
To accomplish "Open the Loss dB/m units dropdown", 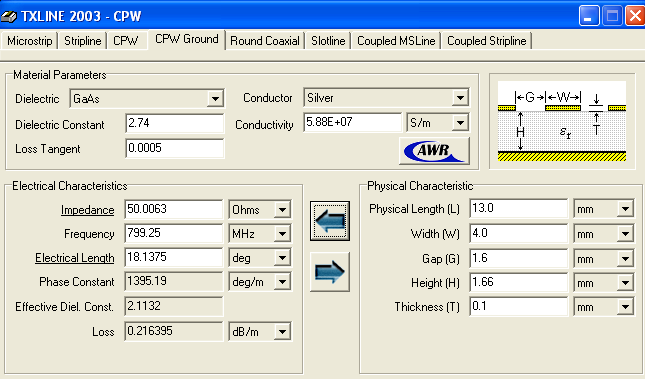I will tap(282, 332).
